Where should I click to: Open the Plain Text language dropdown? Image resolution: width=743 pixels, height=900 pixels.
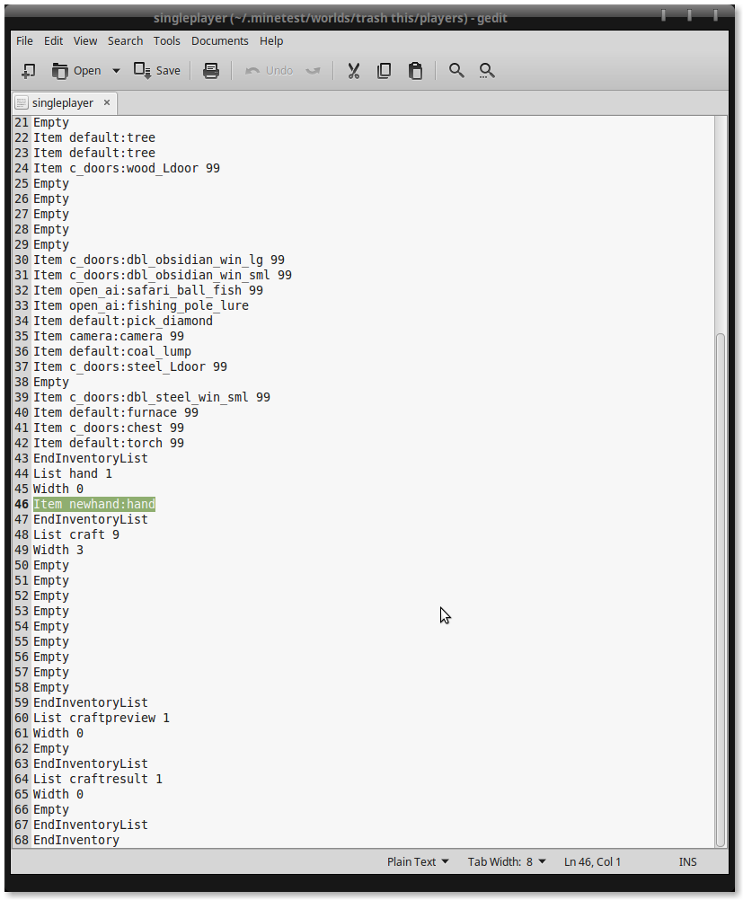coord(418,862)
